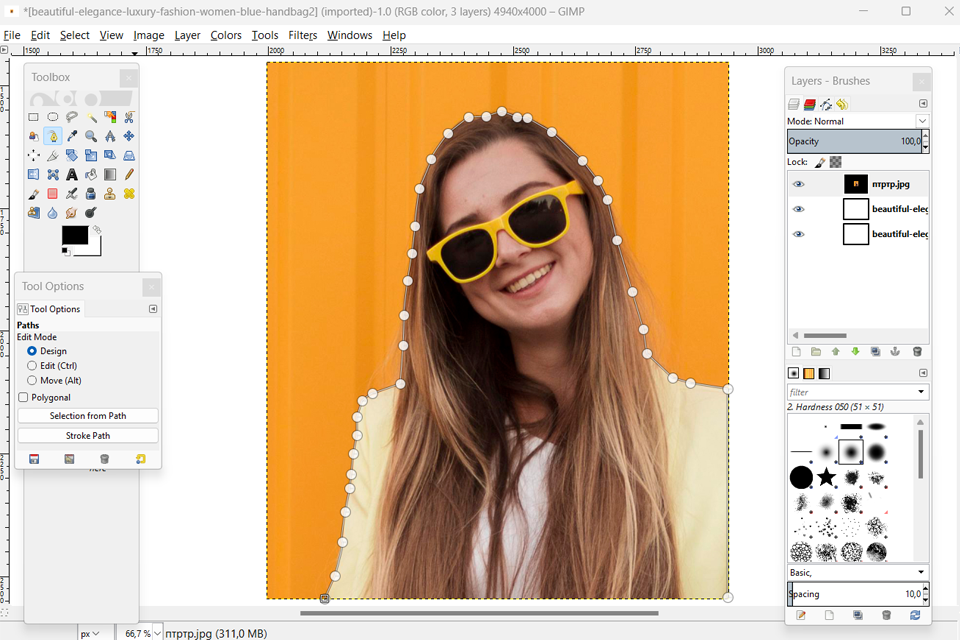This screenshot has width=960, height=640.
Task: Select the Color Picker eyedropper tool
Action: [72, 136]
